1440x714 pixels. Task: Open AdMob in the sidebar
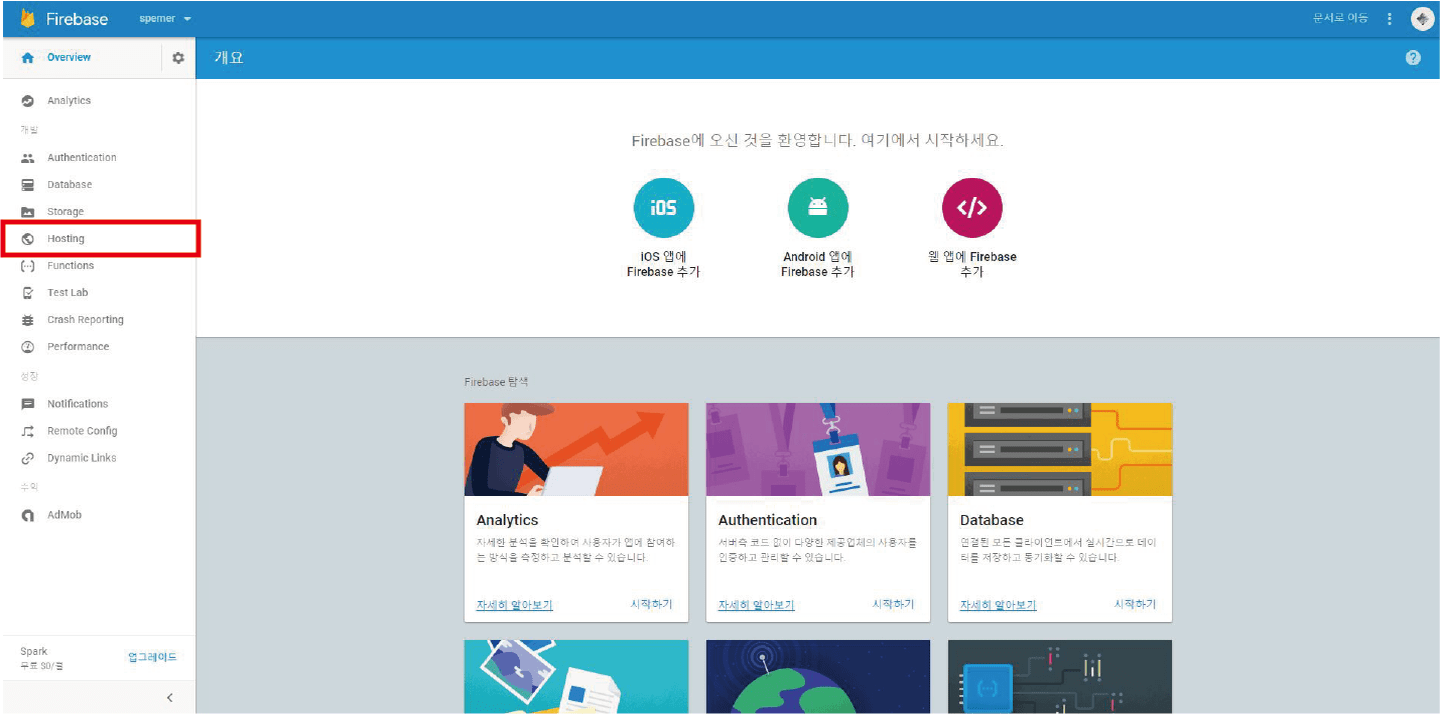coord(65,515)
